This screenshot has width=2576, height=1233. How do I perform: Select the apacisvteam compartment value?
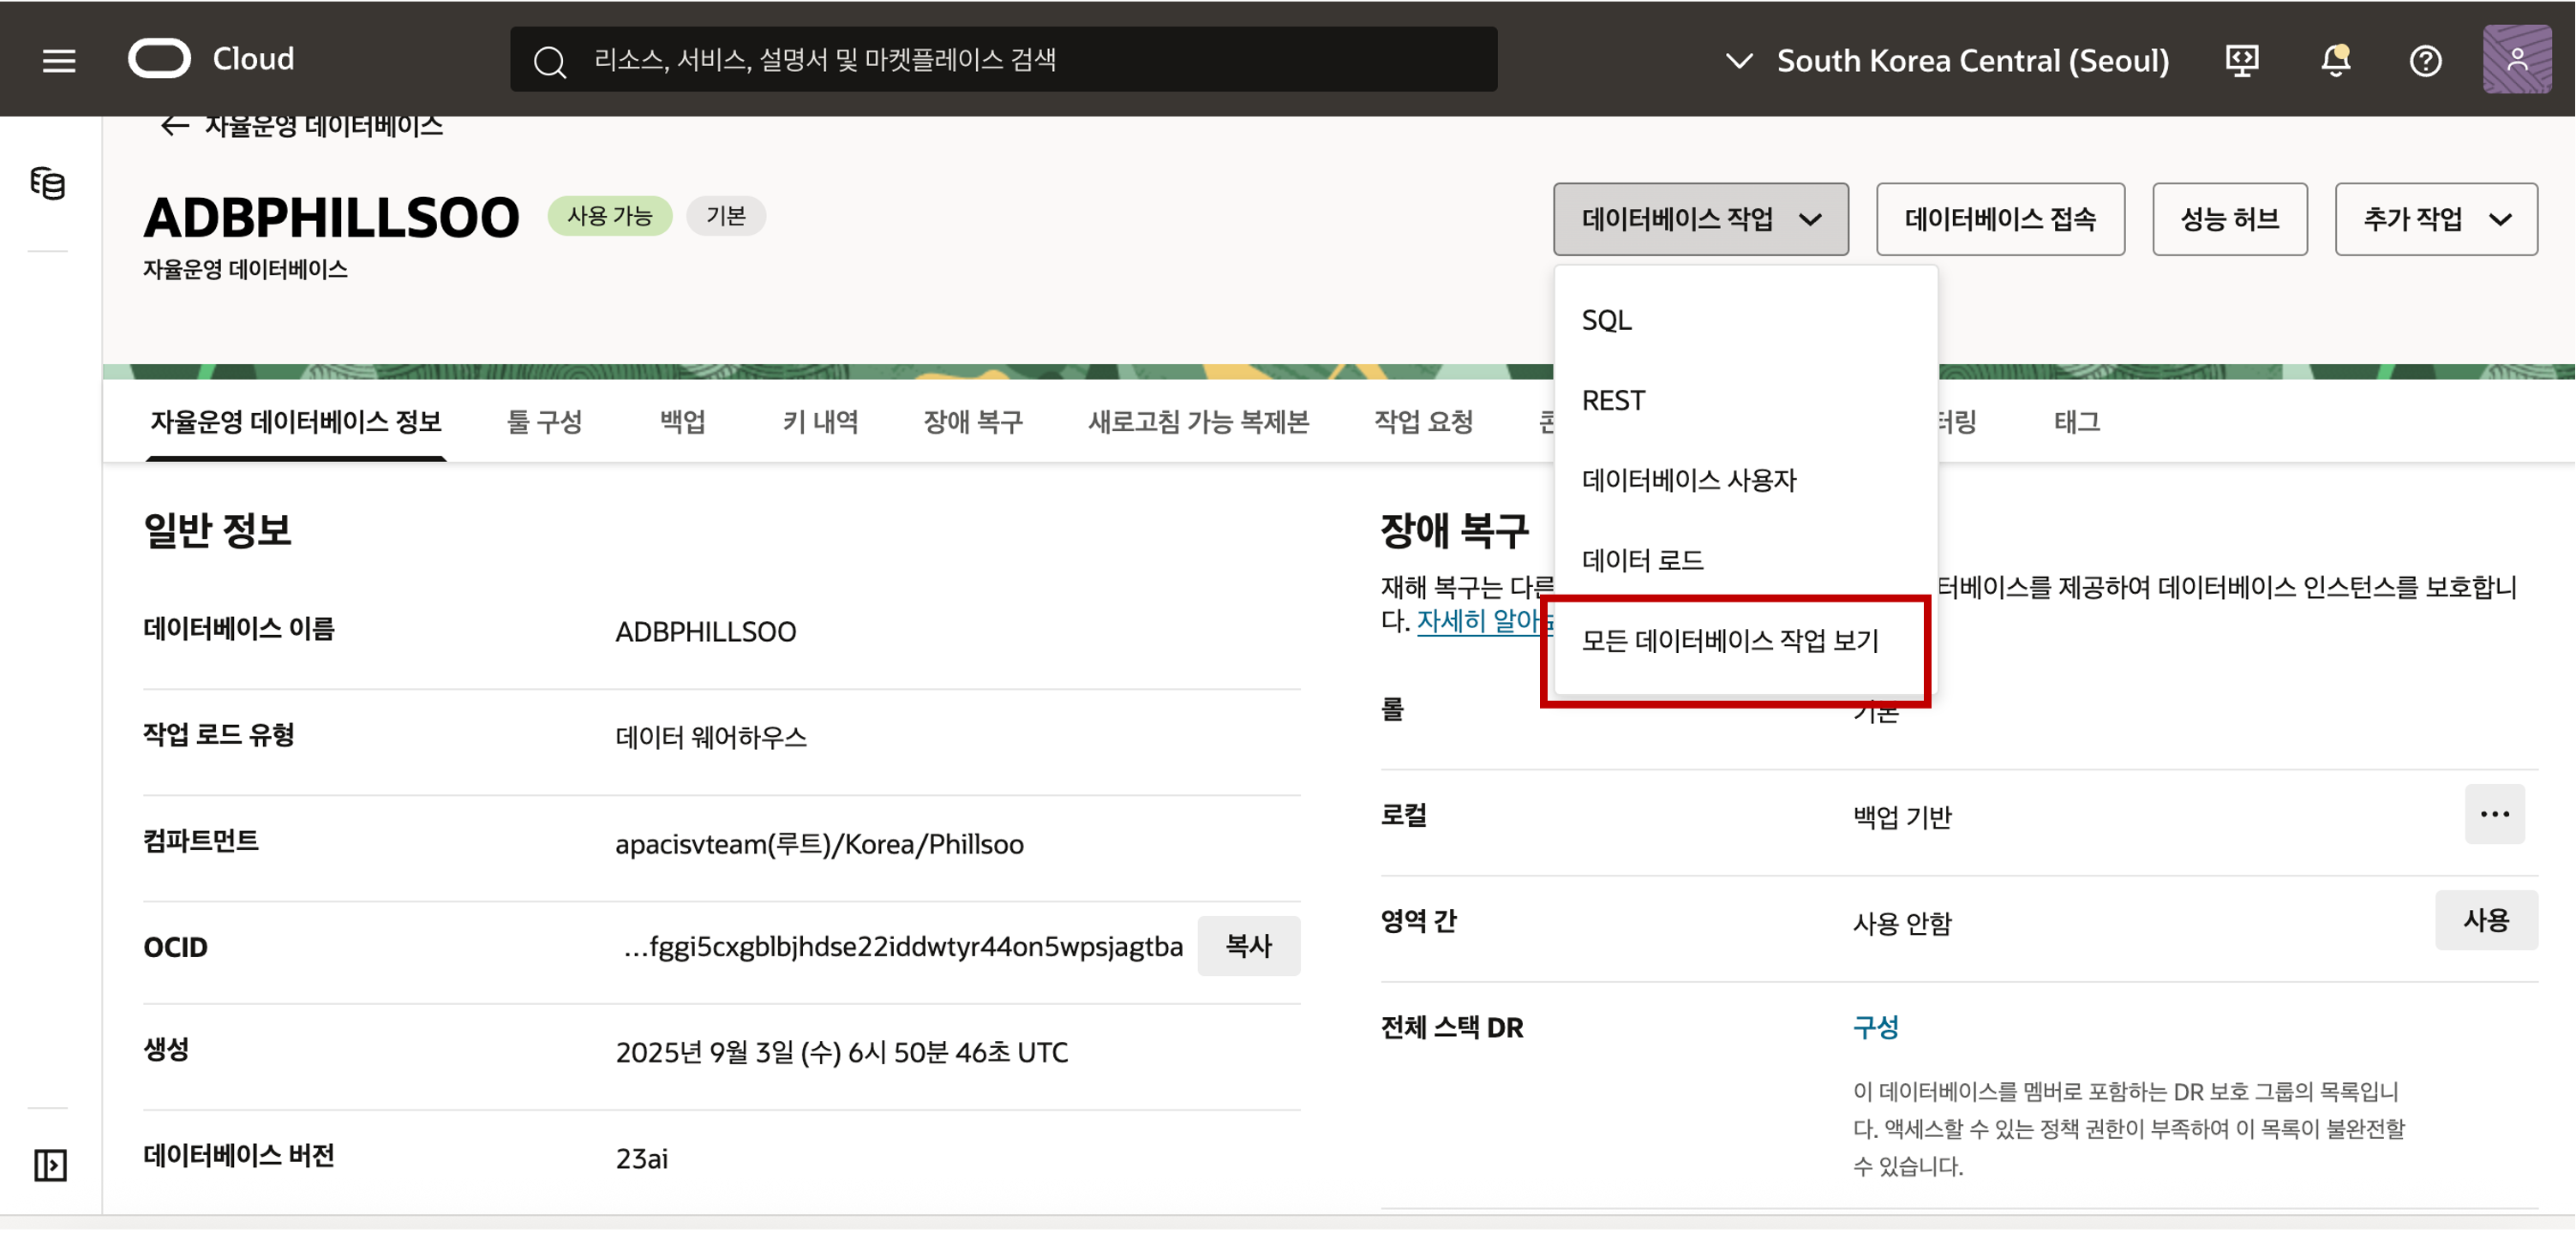[x=819, y=844]
